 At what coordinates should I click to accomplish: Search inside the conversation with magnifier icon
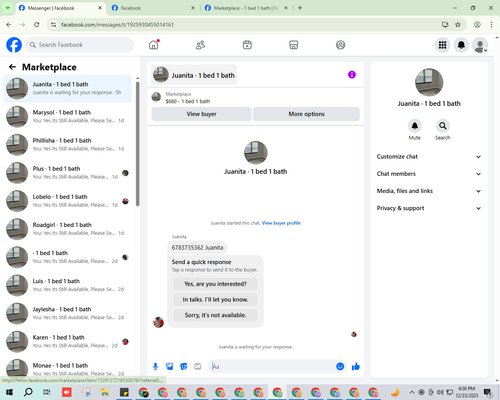click(x=443, y=126)
